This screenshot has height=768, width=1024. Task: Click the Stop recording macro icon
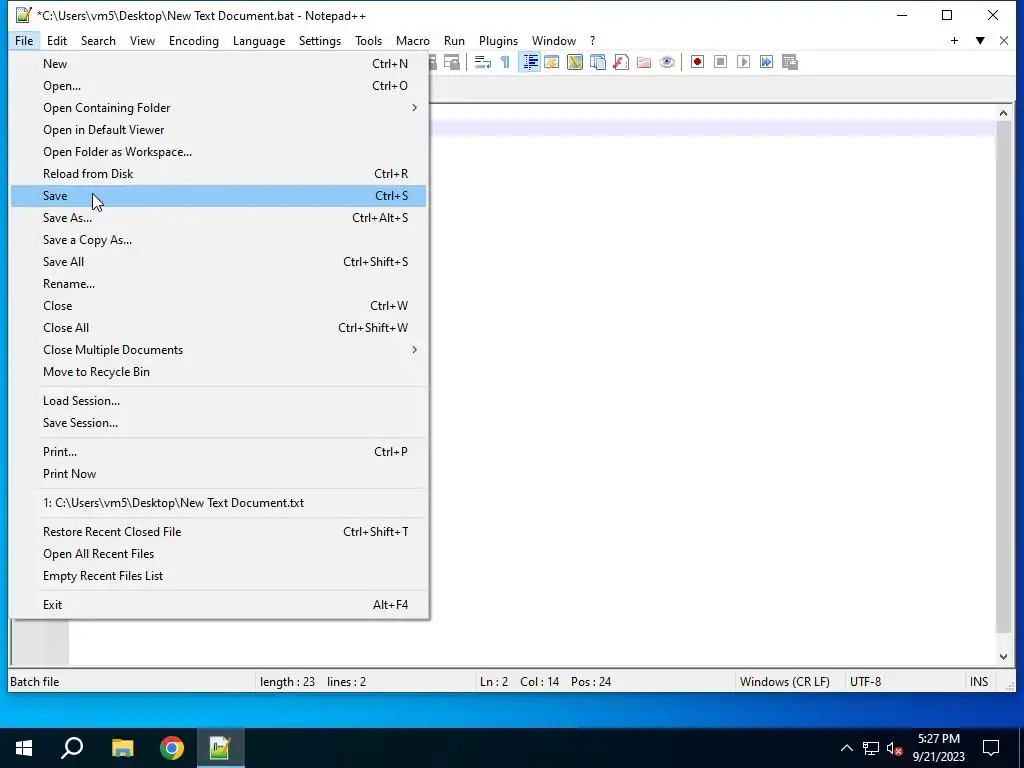click(x=720, y=62)
